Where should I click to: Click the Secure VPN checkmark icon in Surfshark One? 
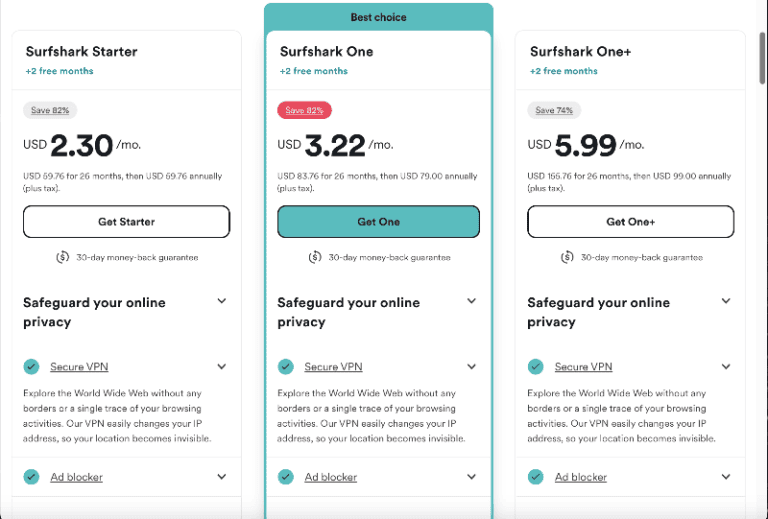286,367
